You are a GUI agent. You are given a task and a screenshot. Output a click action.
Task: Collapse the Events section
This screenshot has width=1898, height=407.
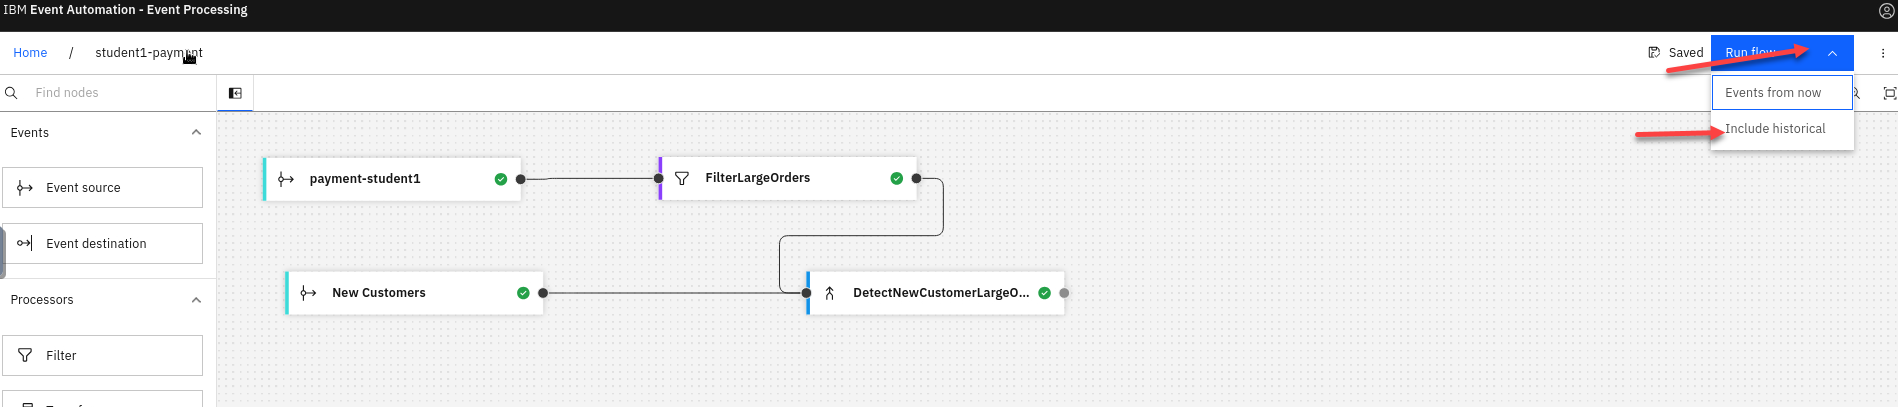196,133
